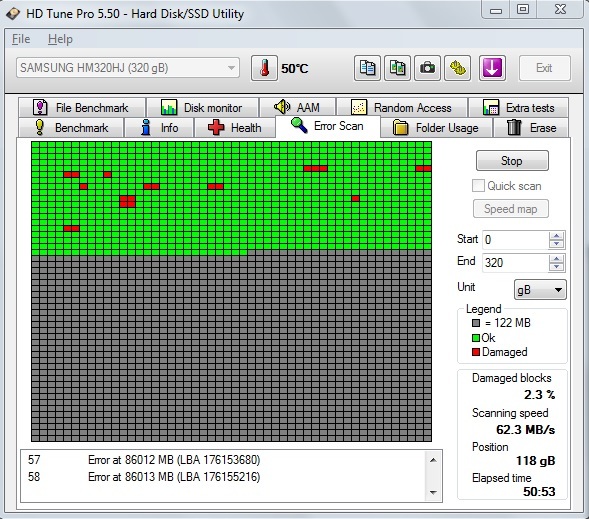589x519 pixels.
Task: Switch to the File Benchmark tab
Action: coord(82,108)
